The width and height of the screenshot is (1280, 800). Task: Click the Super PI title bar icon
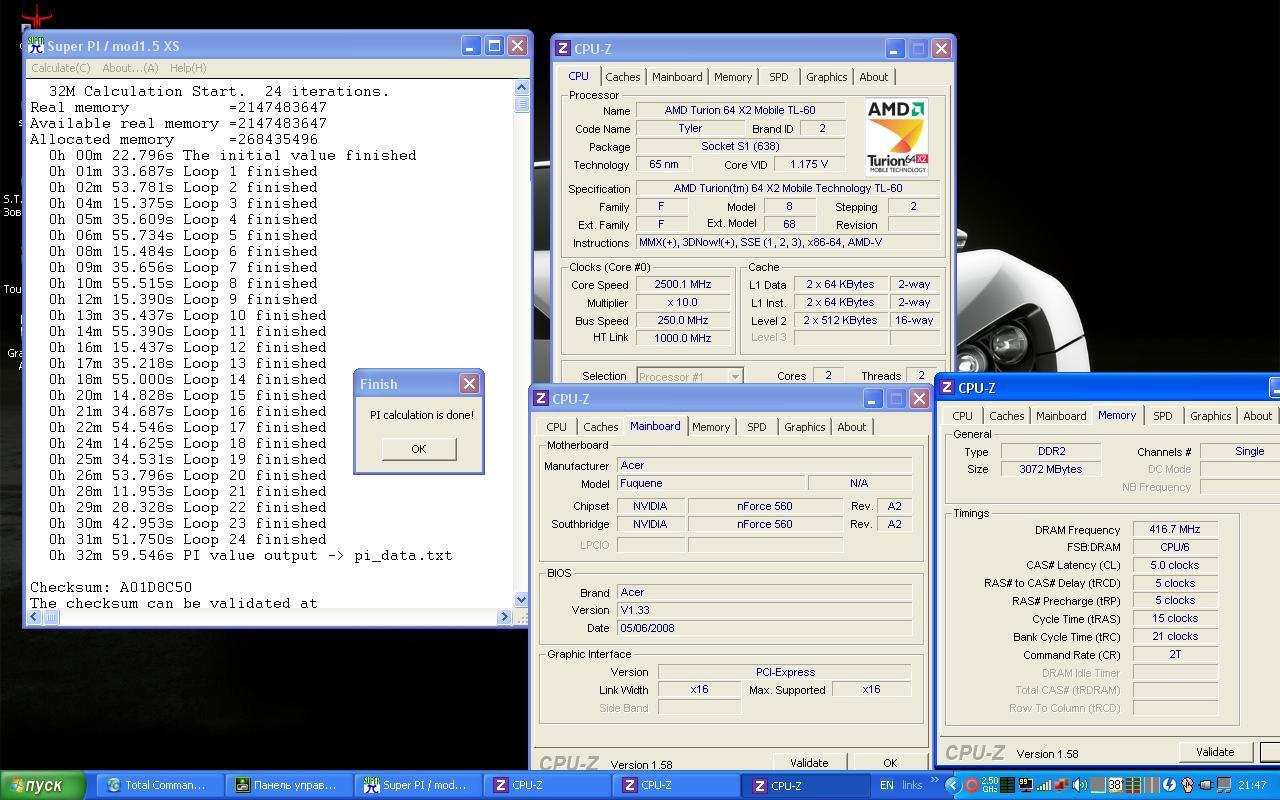click(x=36, y=45)
